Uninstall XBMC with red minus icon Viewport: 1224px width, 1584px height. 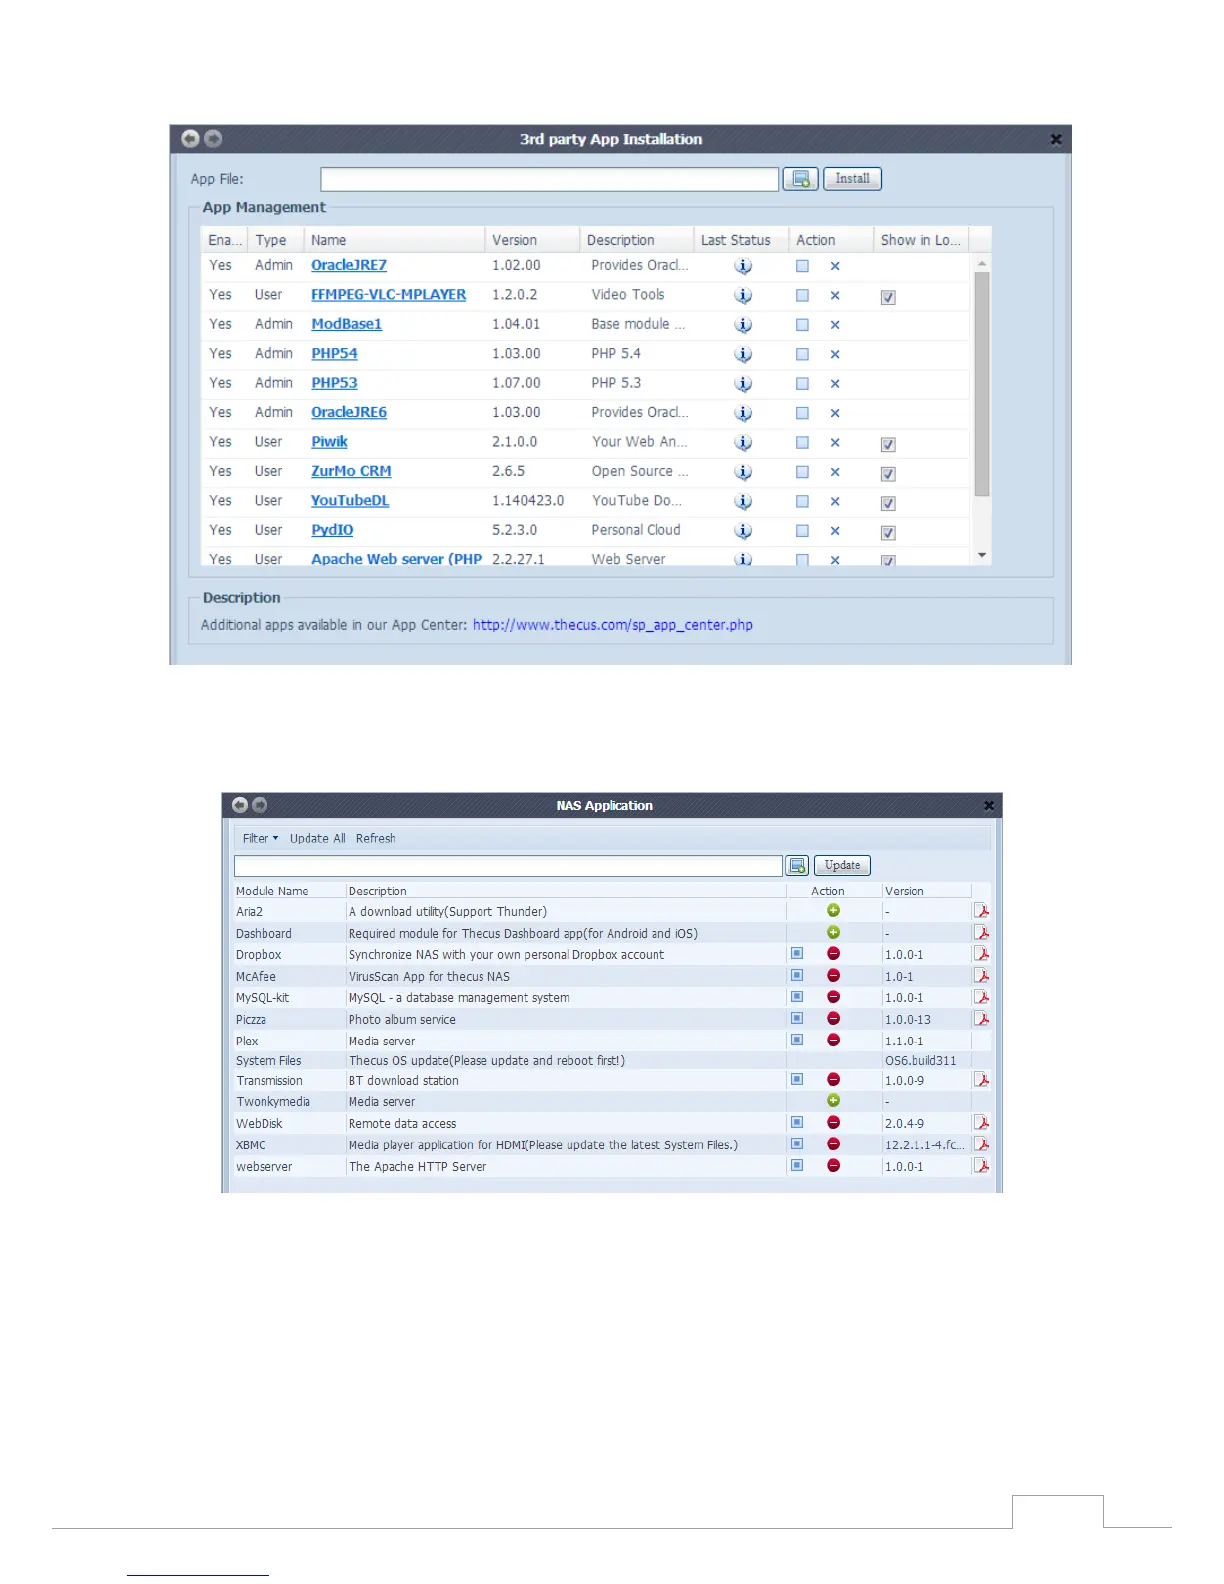point(833,1144)
